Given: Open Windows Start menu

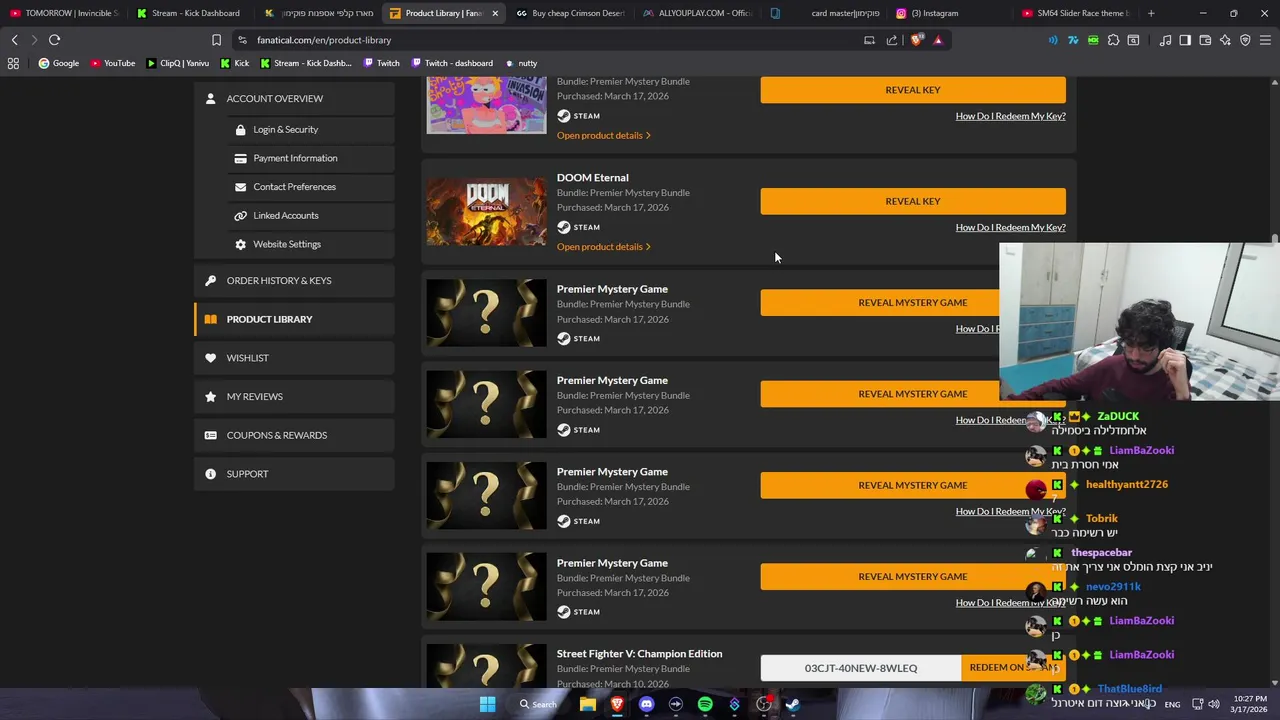Looking at the screenshot, I should click(487, 704).
